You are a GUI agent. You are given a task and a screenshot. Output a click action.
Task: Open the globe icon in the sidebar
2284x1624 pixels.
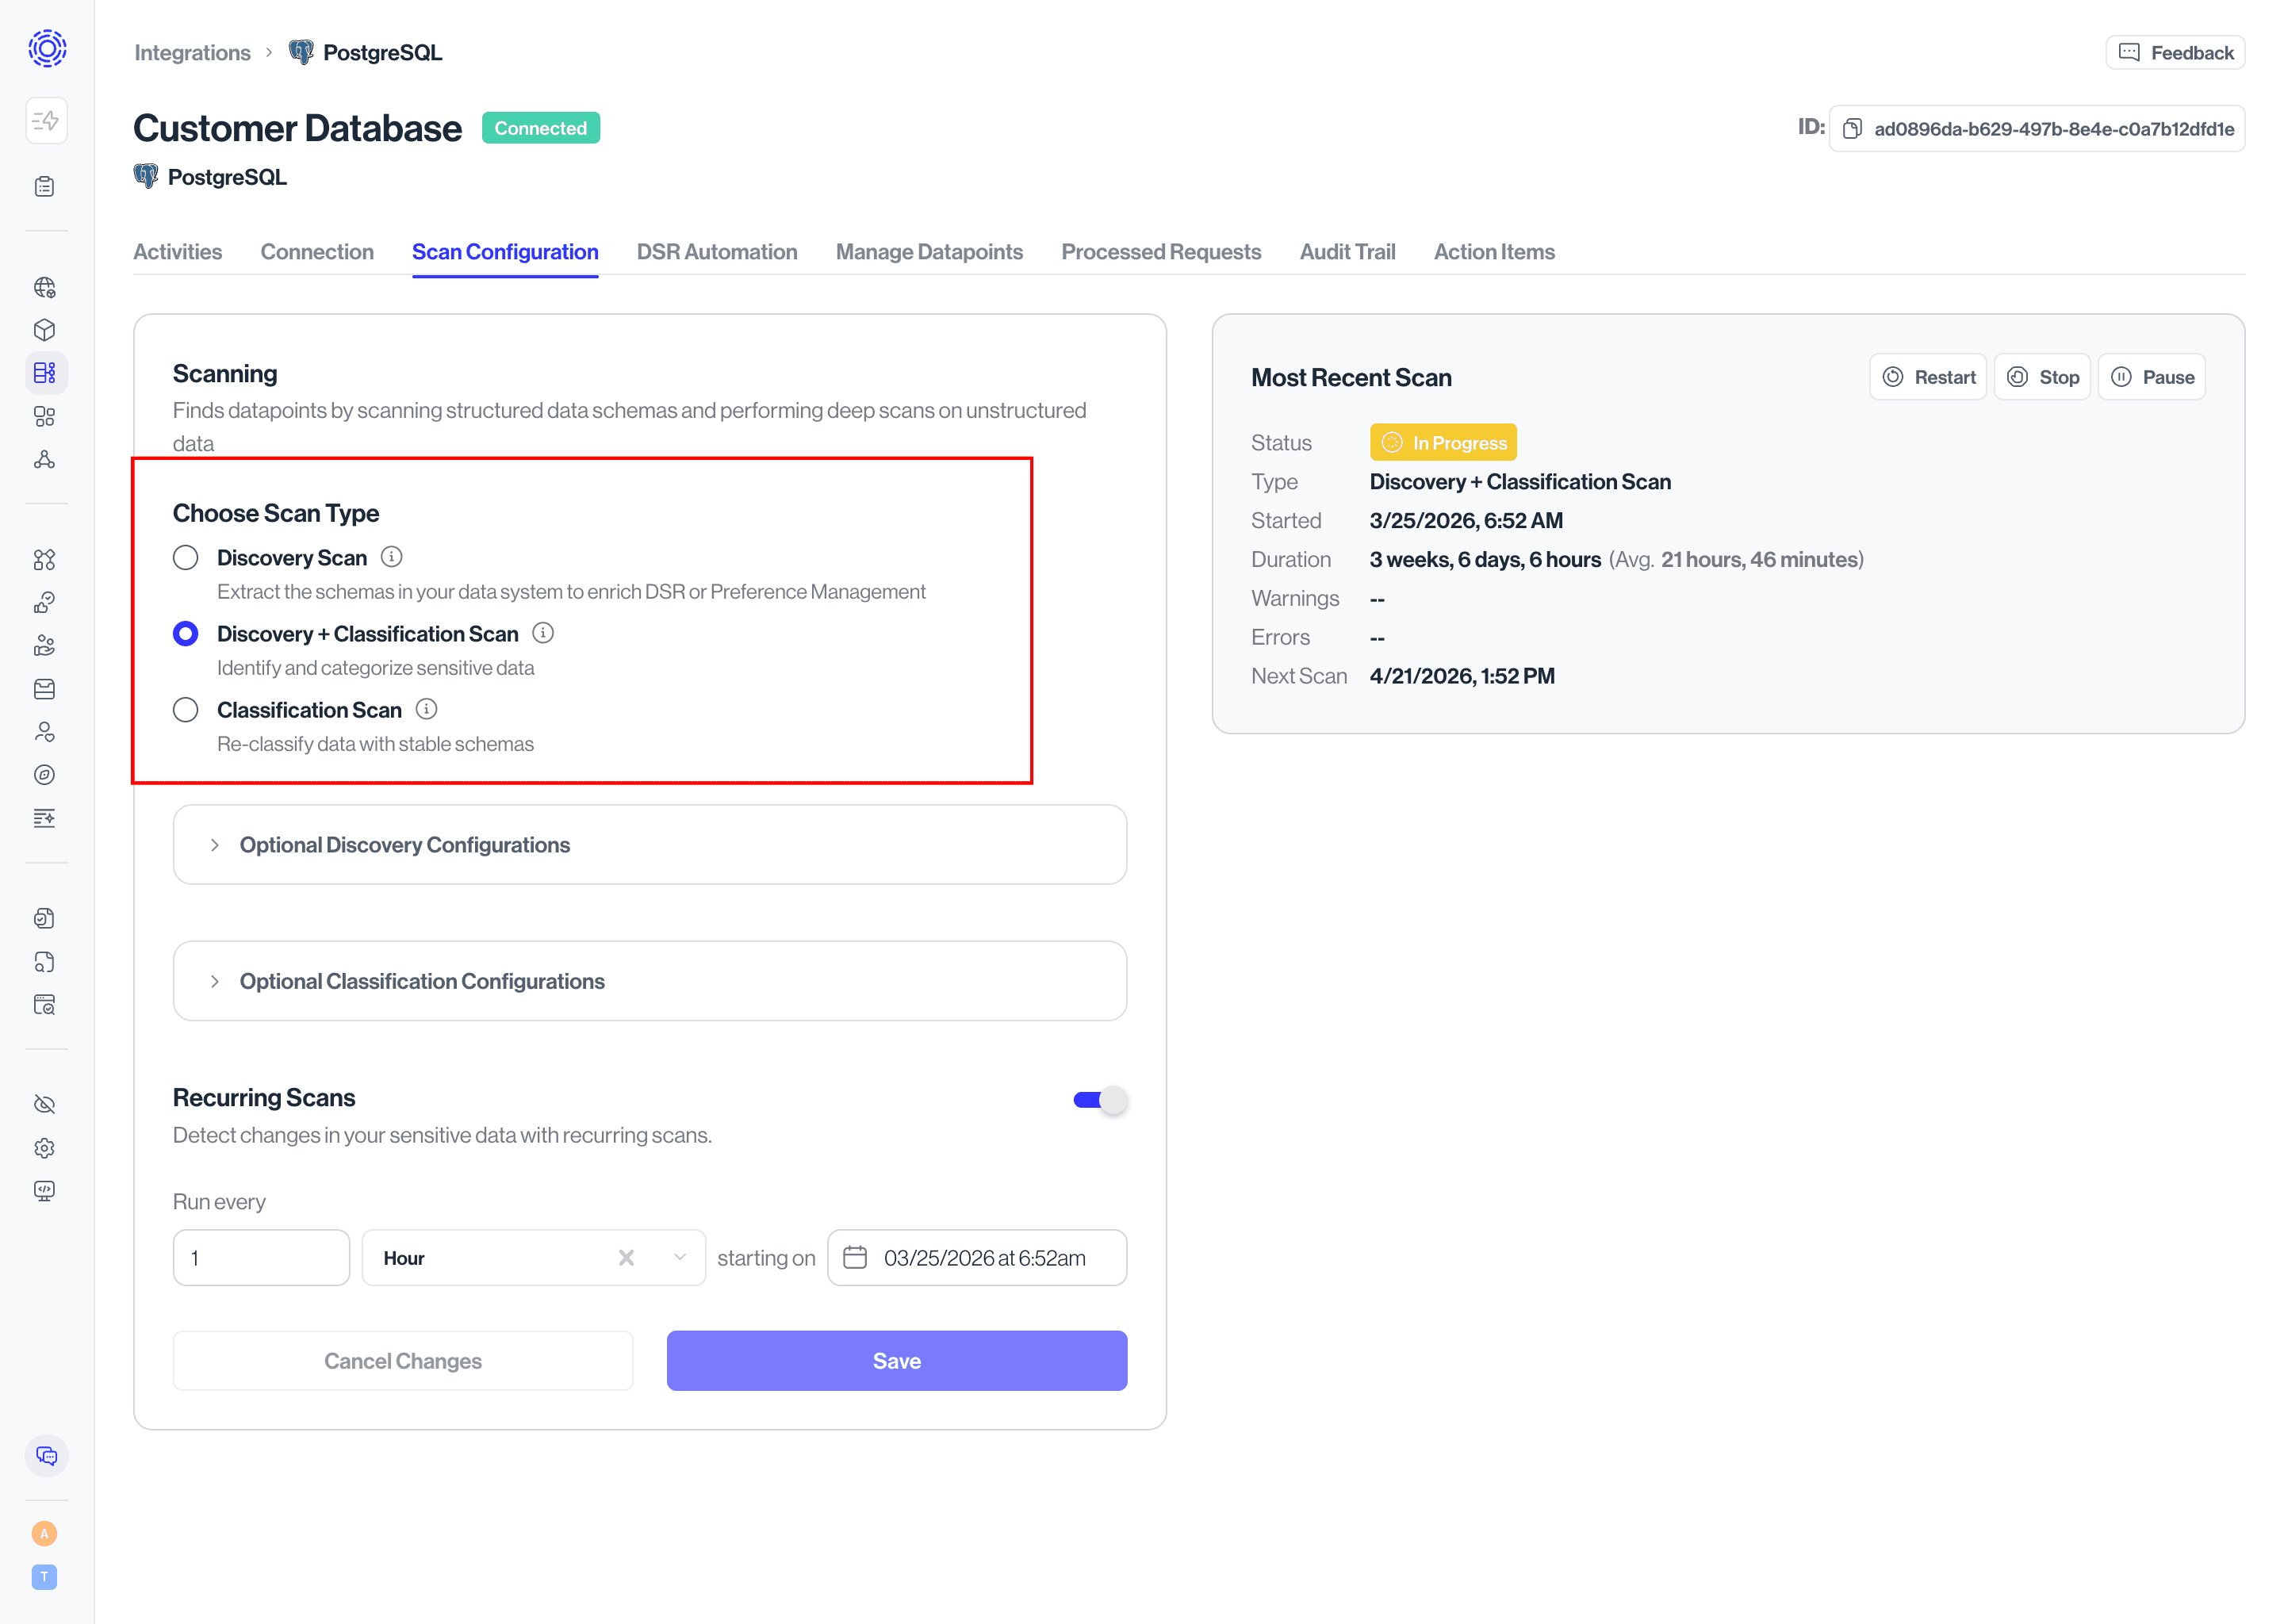pyautogui.click(x=44, y=288)
